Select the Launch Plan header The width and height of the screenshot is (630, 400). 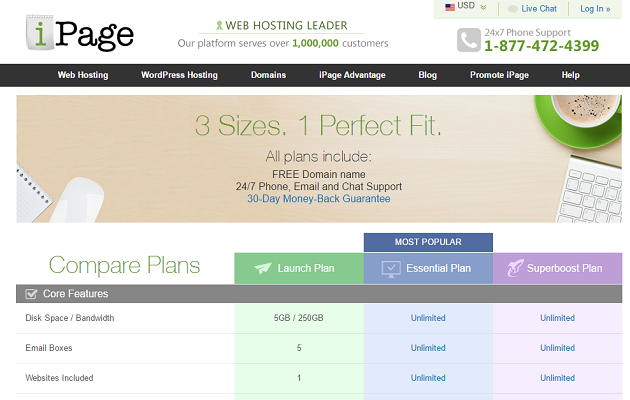(x=299, y=268)
